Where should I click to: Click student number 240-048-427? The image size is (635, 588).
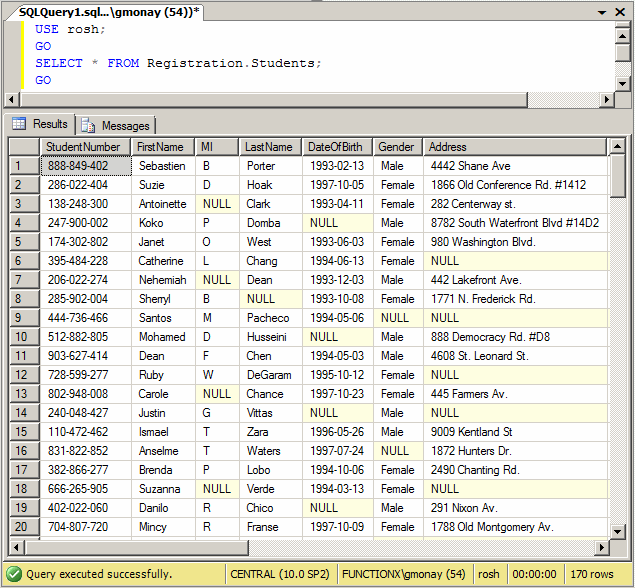[85, 413]
